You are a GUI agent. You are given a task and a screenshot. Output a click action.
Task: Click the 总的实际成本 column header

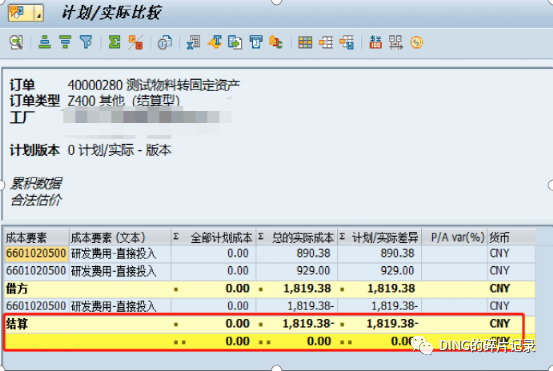pos(297,237)
